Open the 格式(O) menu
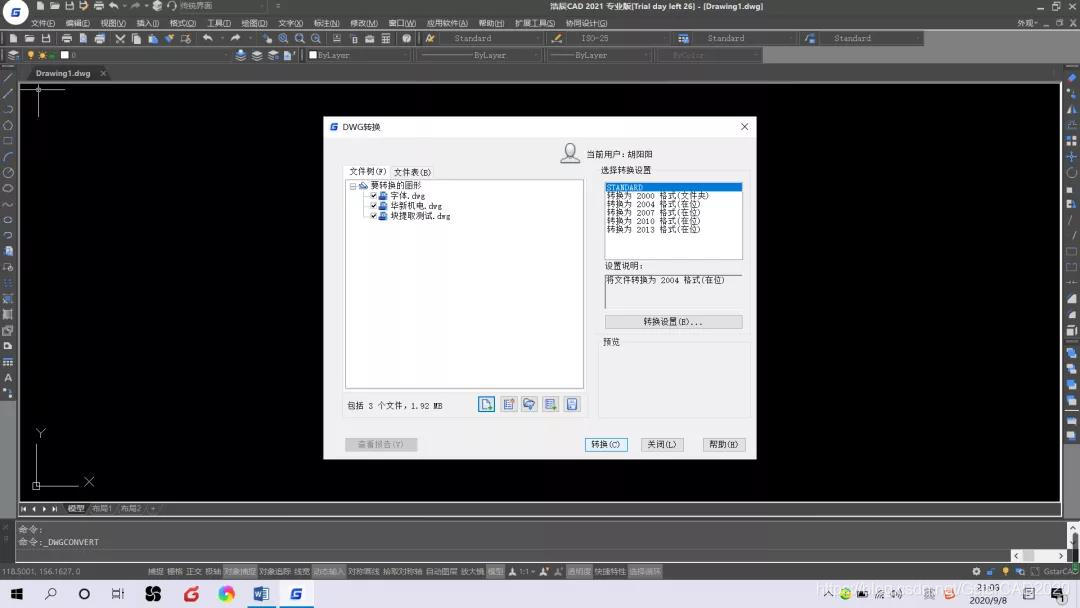The width and height of the screenshot is (1080, 608). (x=183, y=23)
